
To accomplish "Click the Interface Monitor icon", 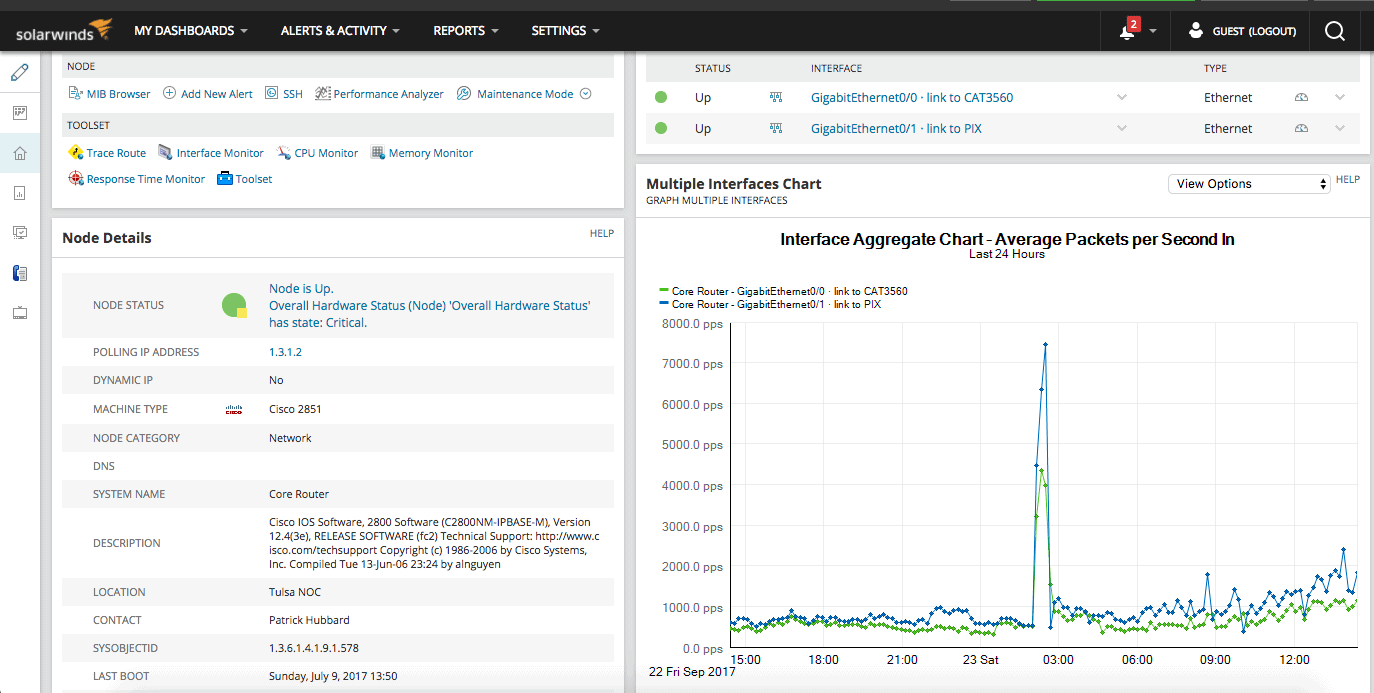I will pyautogui.click(x=165, y=152).
